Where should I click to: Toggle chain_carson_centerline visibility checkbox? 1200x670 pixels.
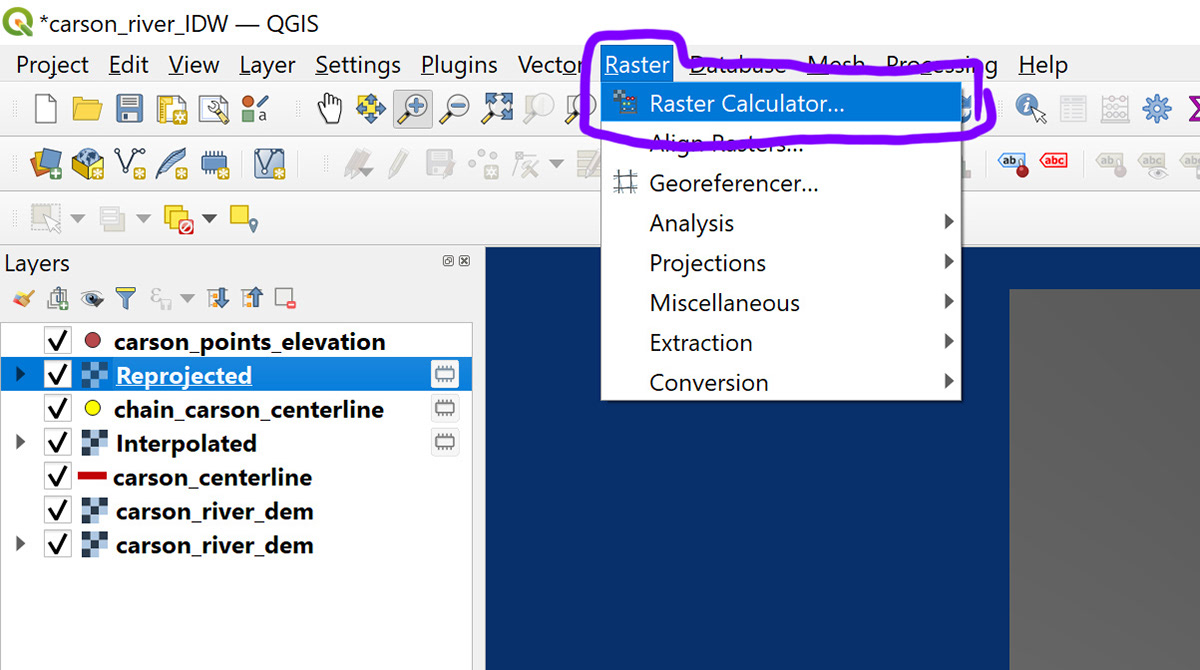[58, 409]
